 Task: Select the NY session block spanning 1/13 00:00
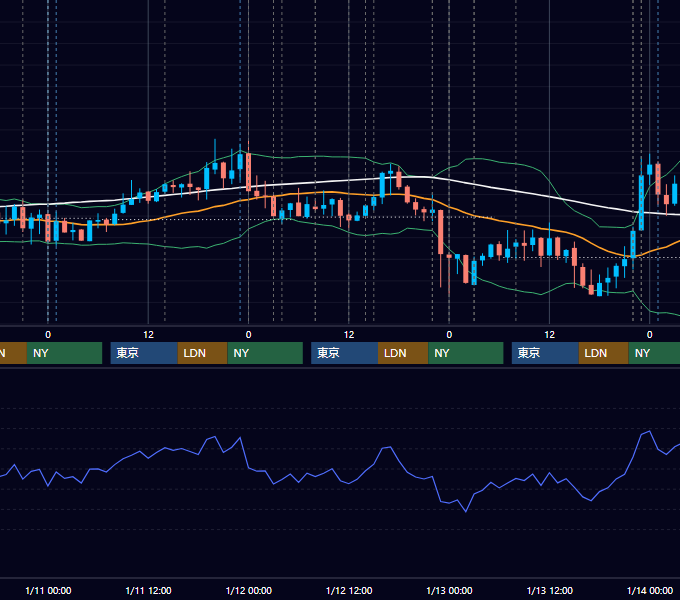pos(466,353)
